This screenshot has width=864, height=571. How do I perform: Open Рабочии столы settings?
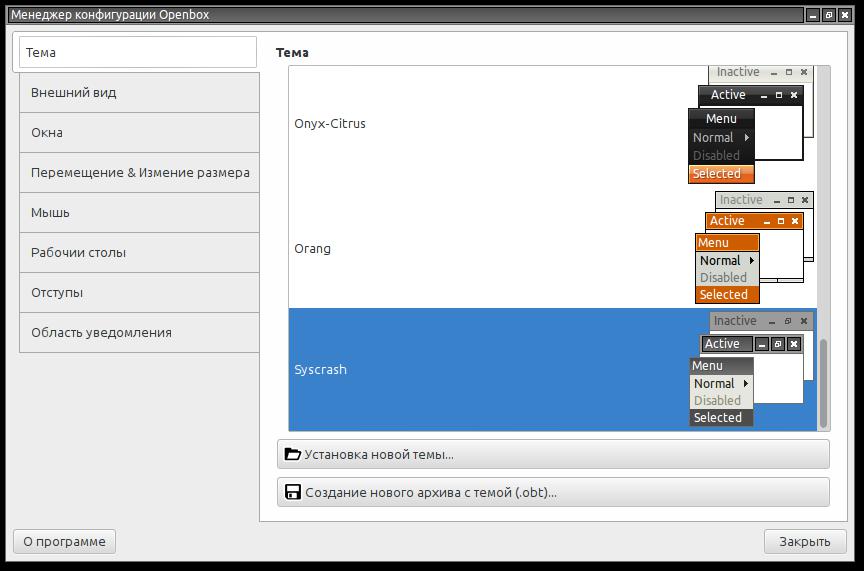(x=139, y=252)
